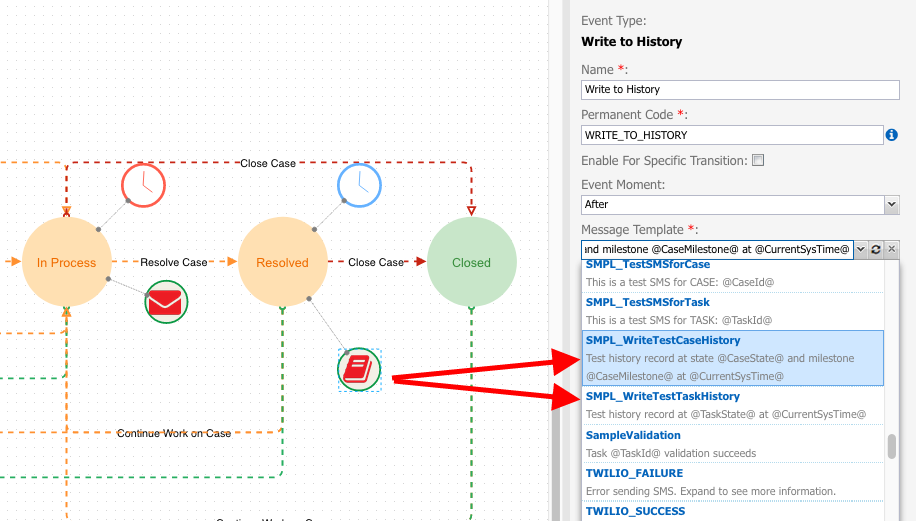Click the Write to History event type heading

coord(632,41)
